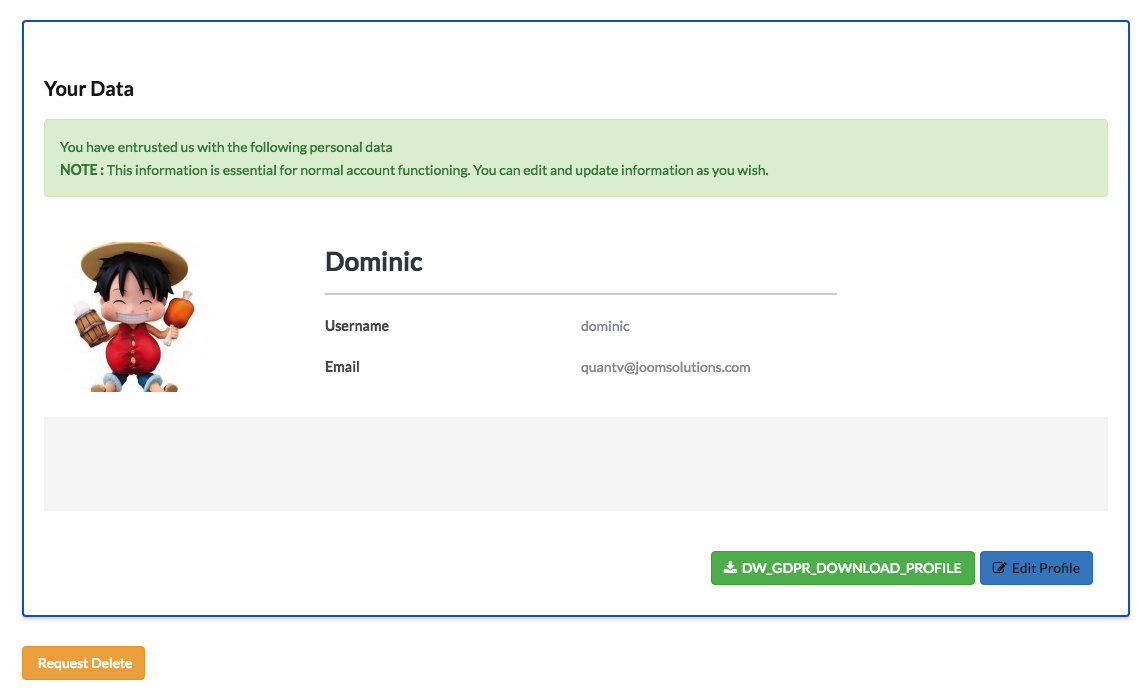
Task: Click the orange Request Delete button
Action: coord(84,663)
